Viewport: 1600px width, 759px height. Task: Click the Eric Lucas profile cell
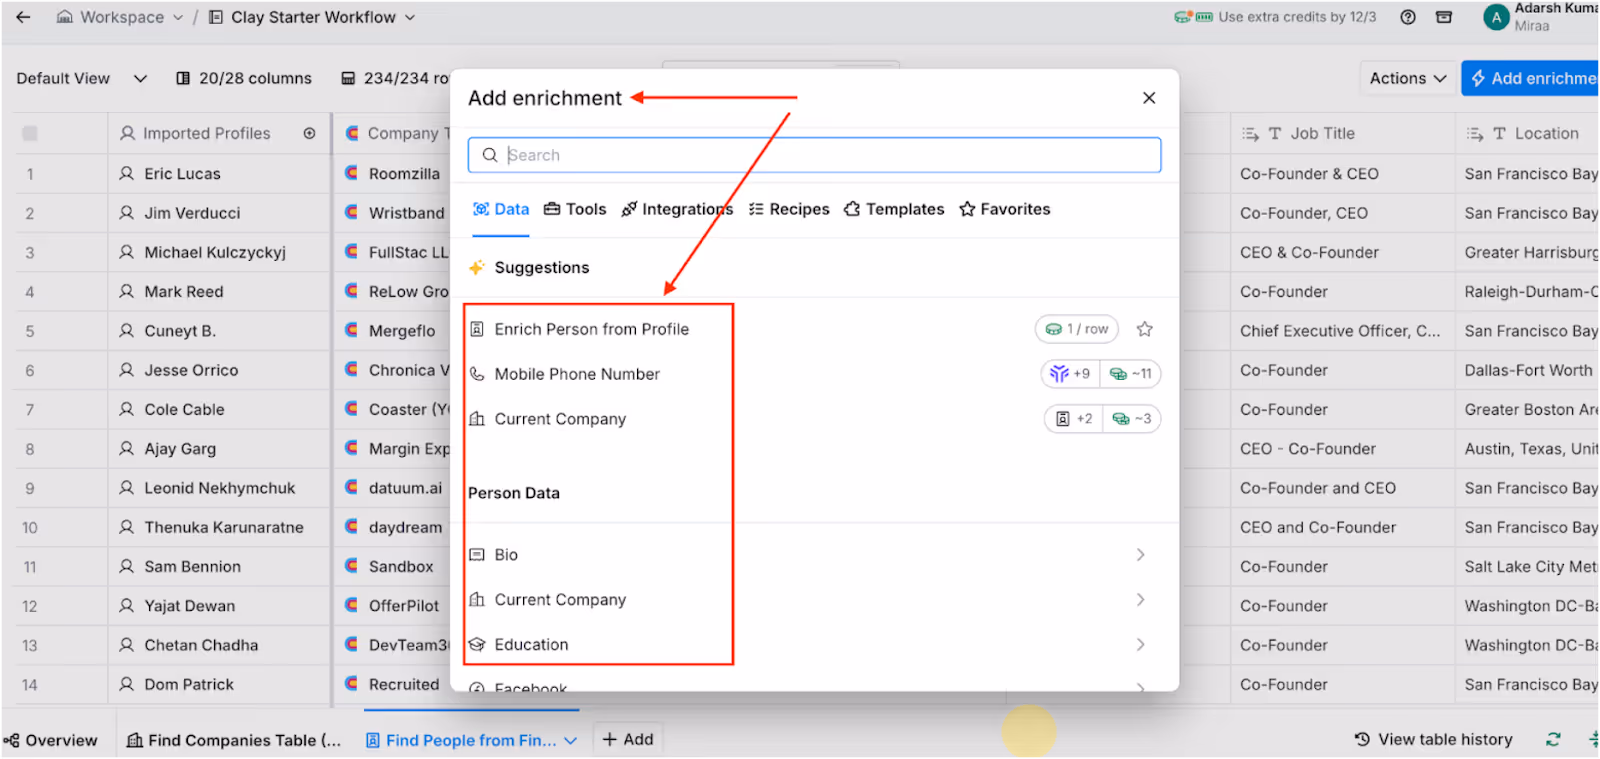[x=219, y=173]
